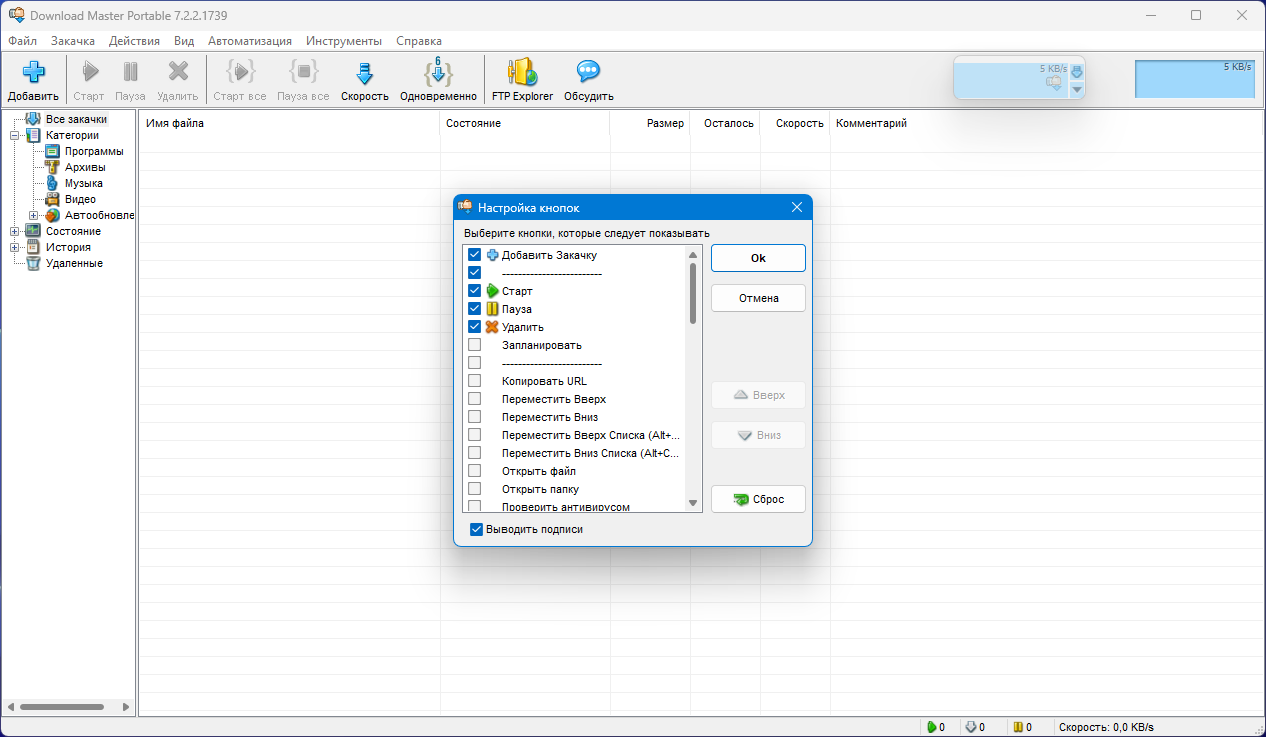
Task: Select the Музыка category icon
Action: click(52, 183)
